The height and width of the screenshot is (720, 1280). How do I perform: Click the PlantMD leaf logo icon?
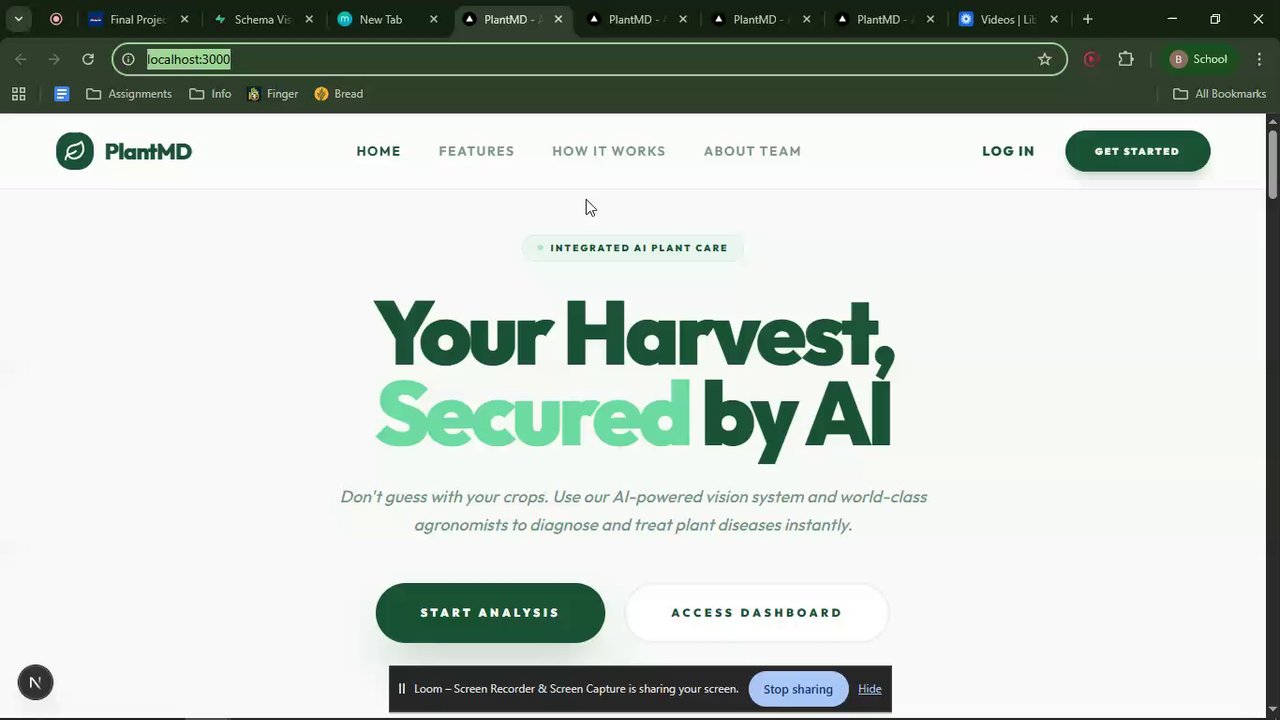pyautogui.click(x=74, y=151)
